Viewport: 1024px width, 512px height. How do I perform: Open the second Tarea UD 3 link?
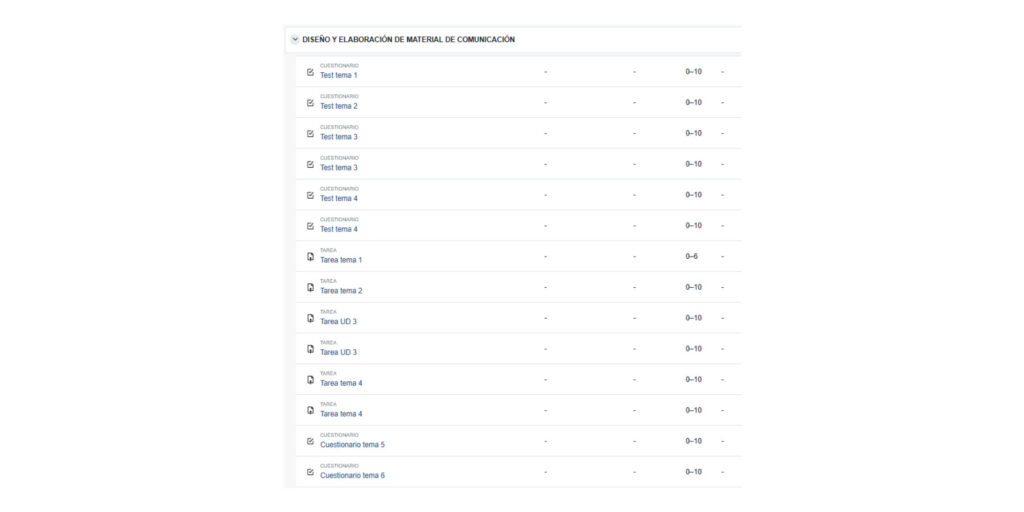tap(338, 352)
